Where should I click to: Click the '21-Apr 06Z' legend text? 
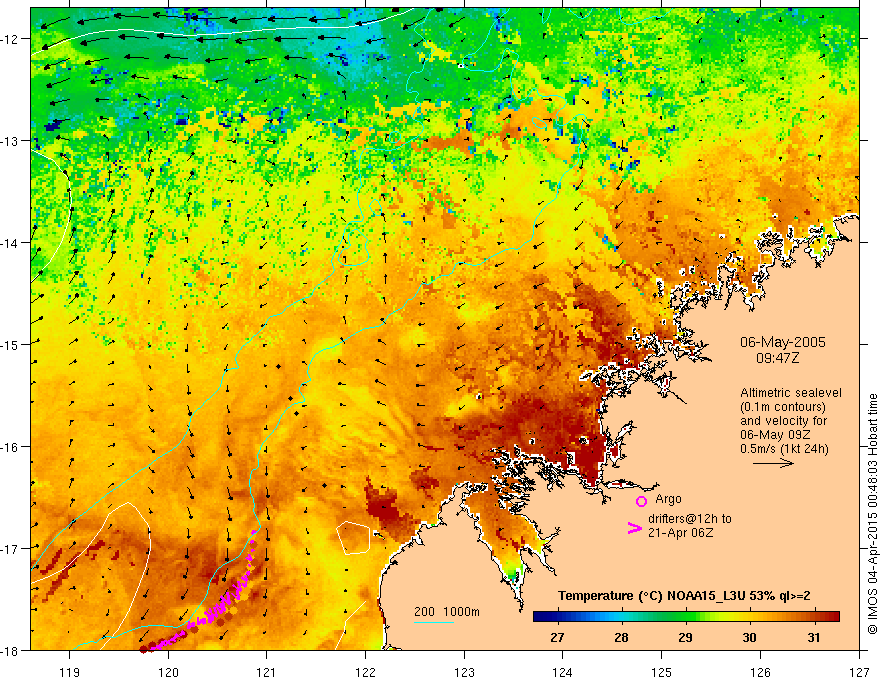(x=680, y=533)
